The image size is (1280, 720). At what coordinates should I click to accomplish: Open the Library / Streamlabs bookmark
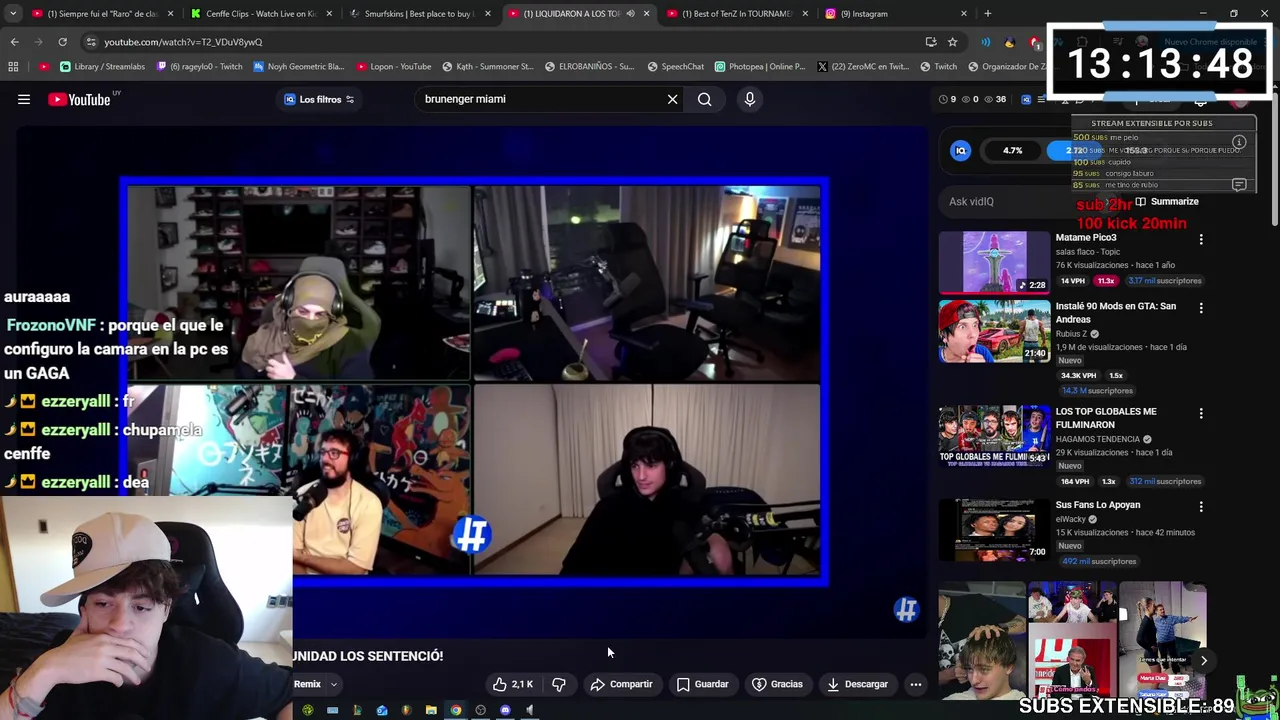click(x=102, y=67)
